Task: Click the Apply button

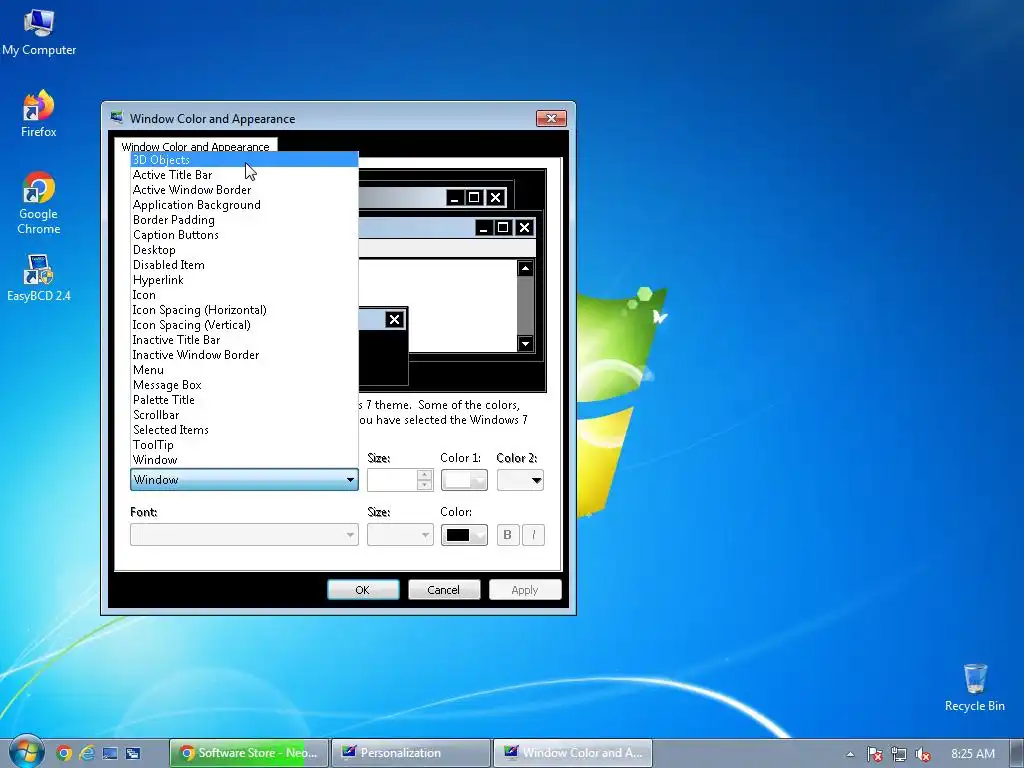Action: 525,590
